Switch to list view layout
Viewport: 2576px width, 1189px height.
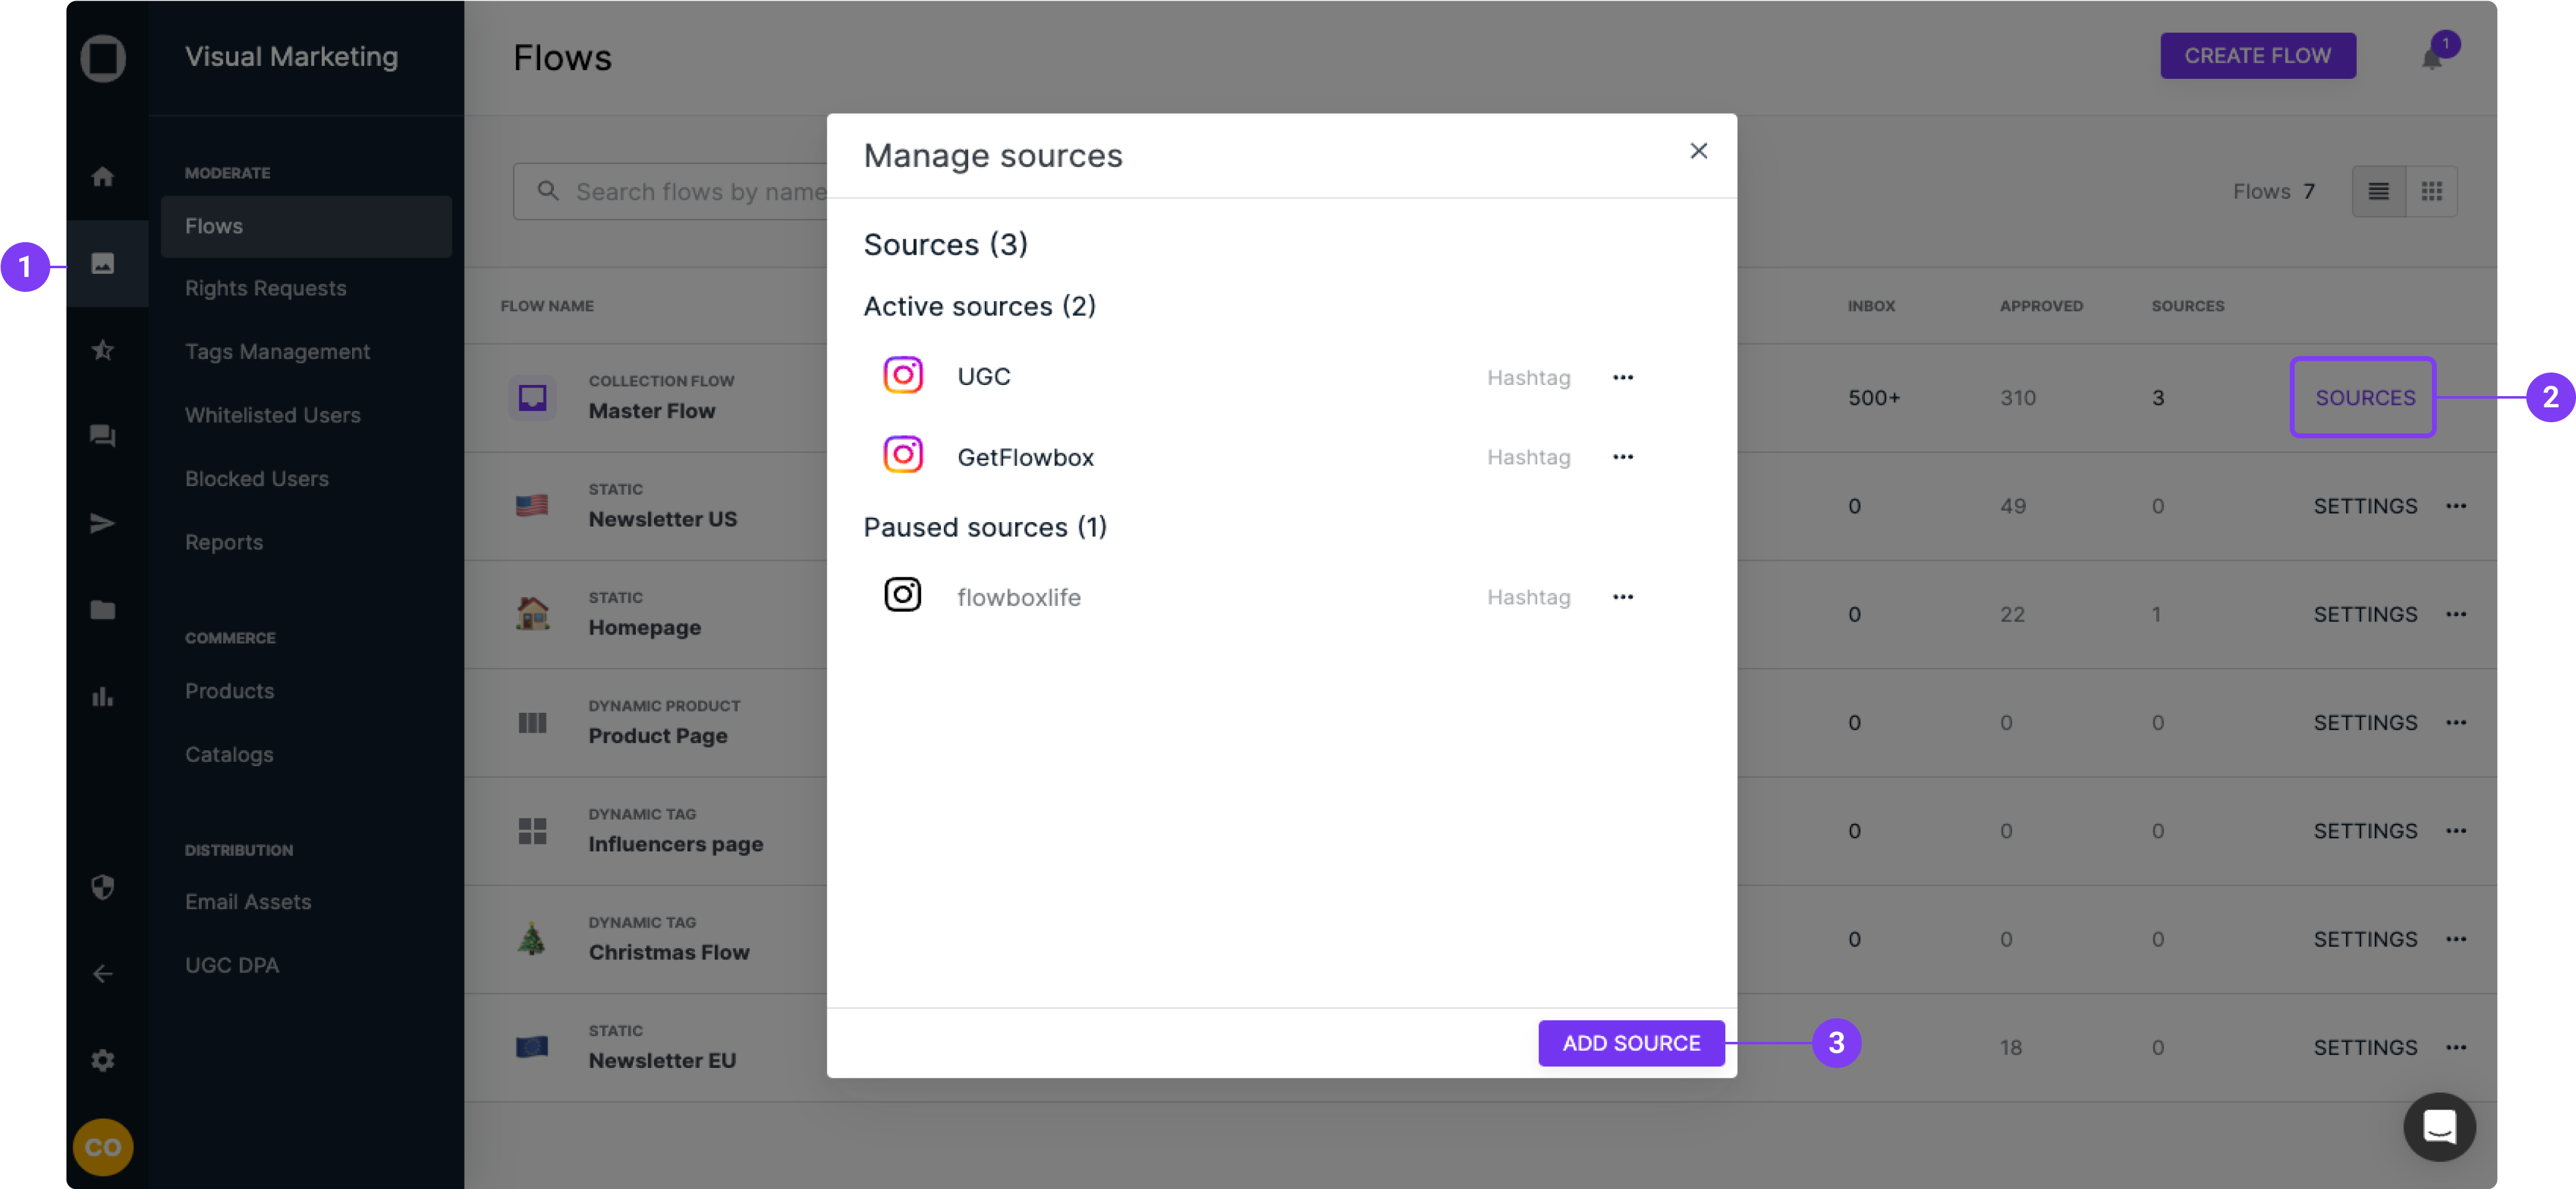click(x=2378, y=191)
